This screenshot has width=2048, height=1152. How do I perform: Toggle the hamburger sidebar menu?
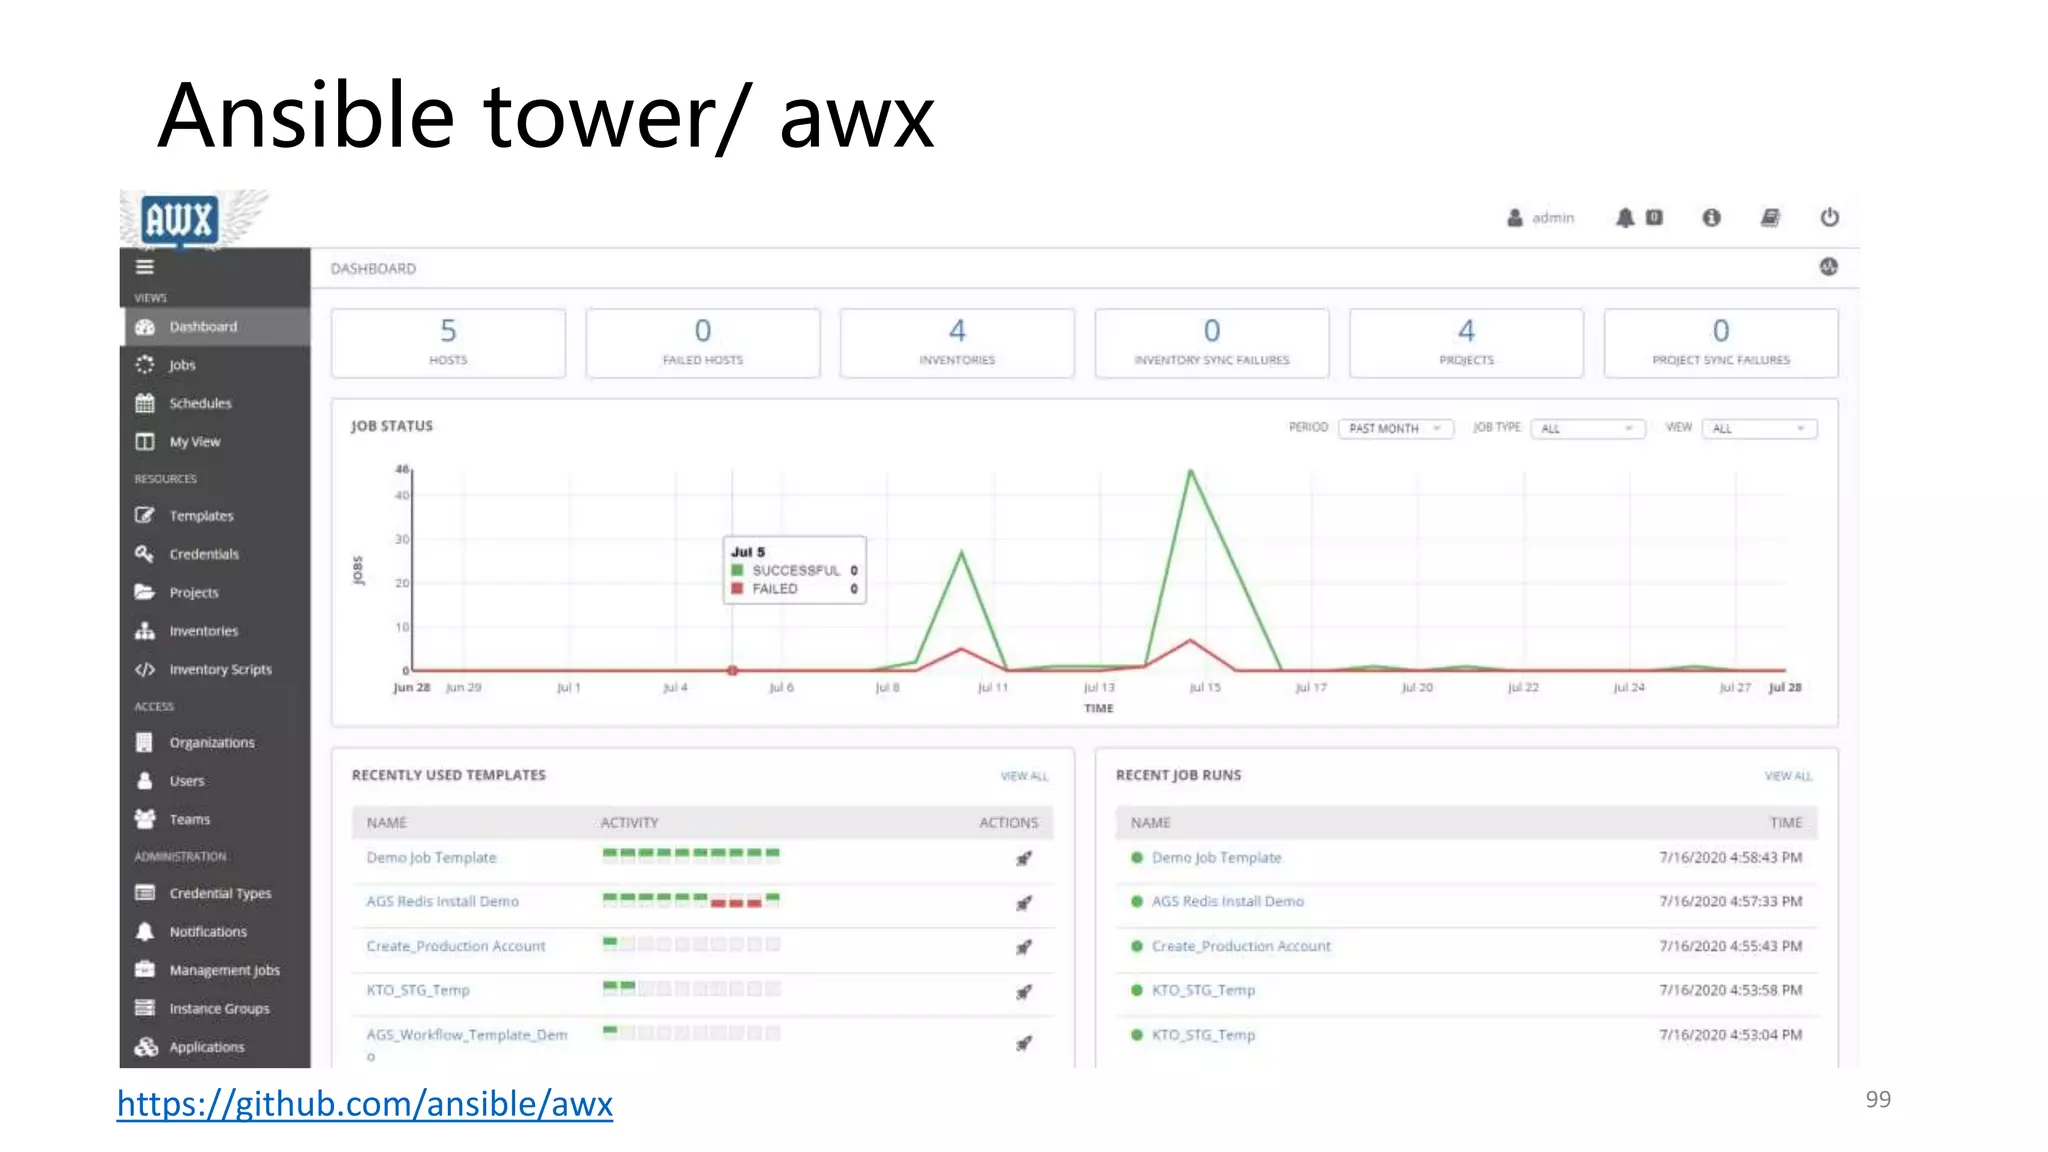[145, 267]
